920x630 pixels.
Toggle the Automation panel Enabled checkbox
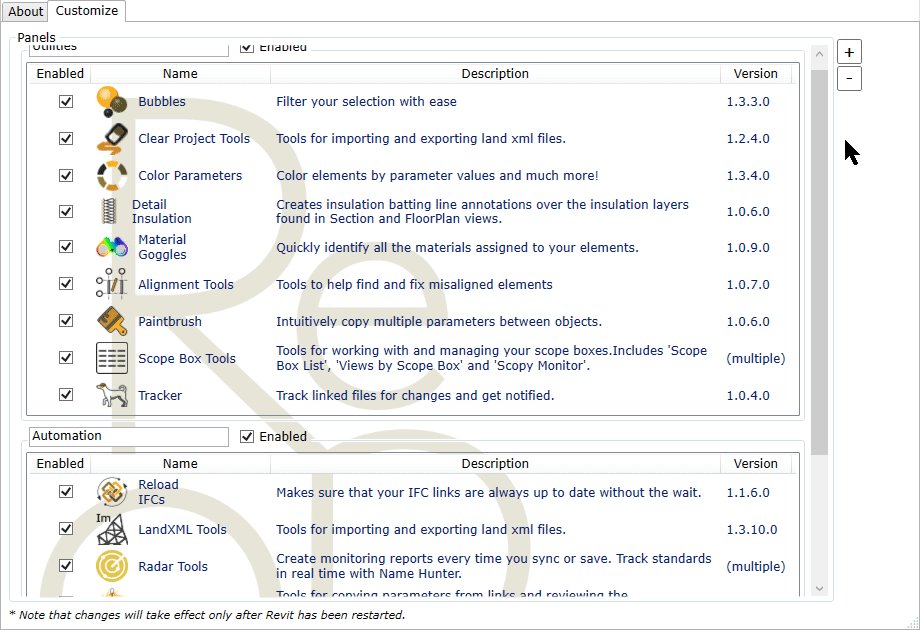coord(247,436)
